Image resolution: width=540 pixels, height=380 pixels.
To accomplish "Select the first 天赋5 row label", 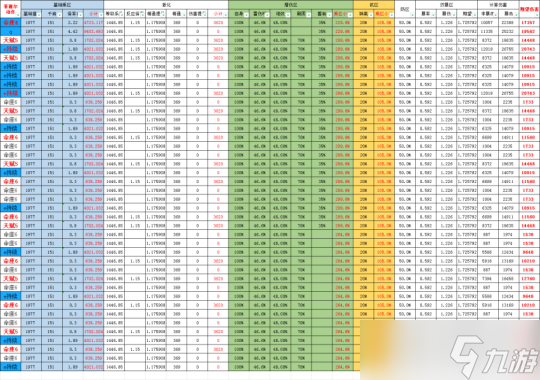I will (x=11, y=40).
